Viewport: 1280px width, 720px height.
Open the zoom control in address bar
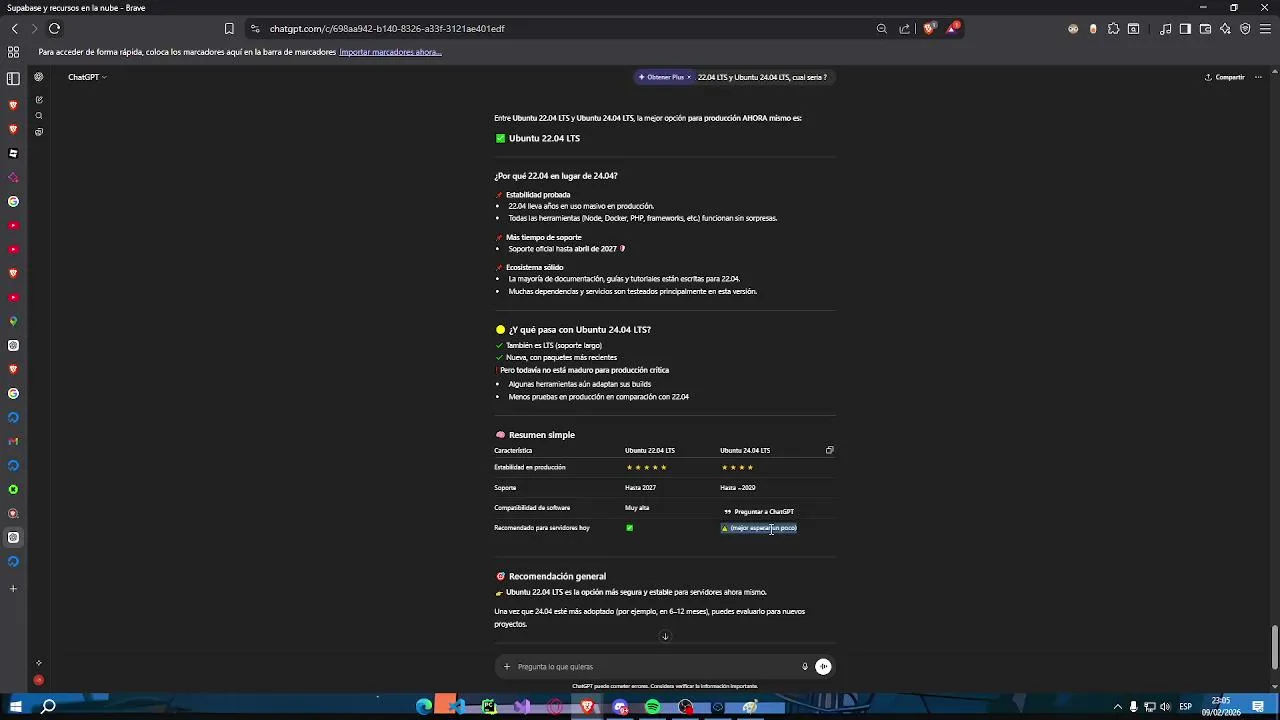point(881,29)
